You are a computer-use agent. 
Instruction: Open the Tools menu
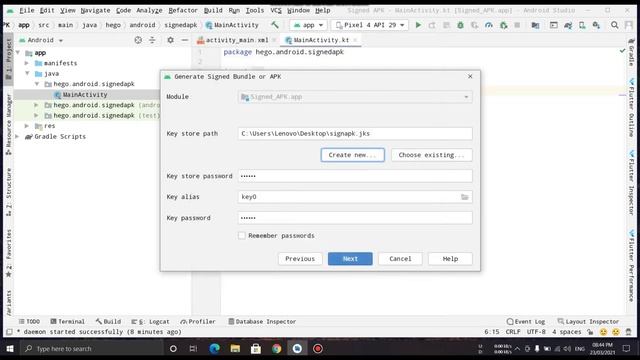tap(255, 10)
